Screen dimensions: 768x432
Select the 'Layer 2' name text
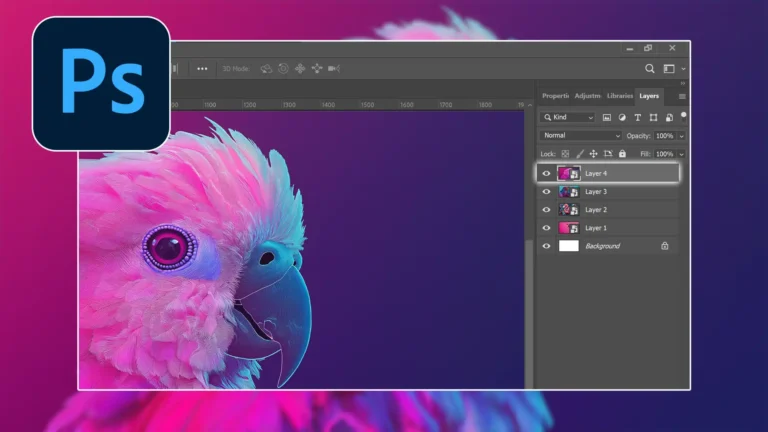coord(596,210)
